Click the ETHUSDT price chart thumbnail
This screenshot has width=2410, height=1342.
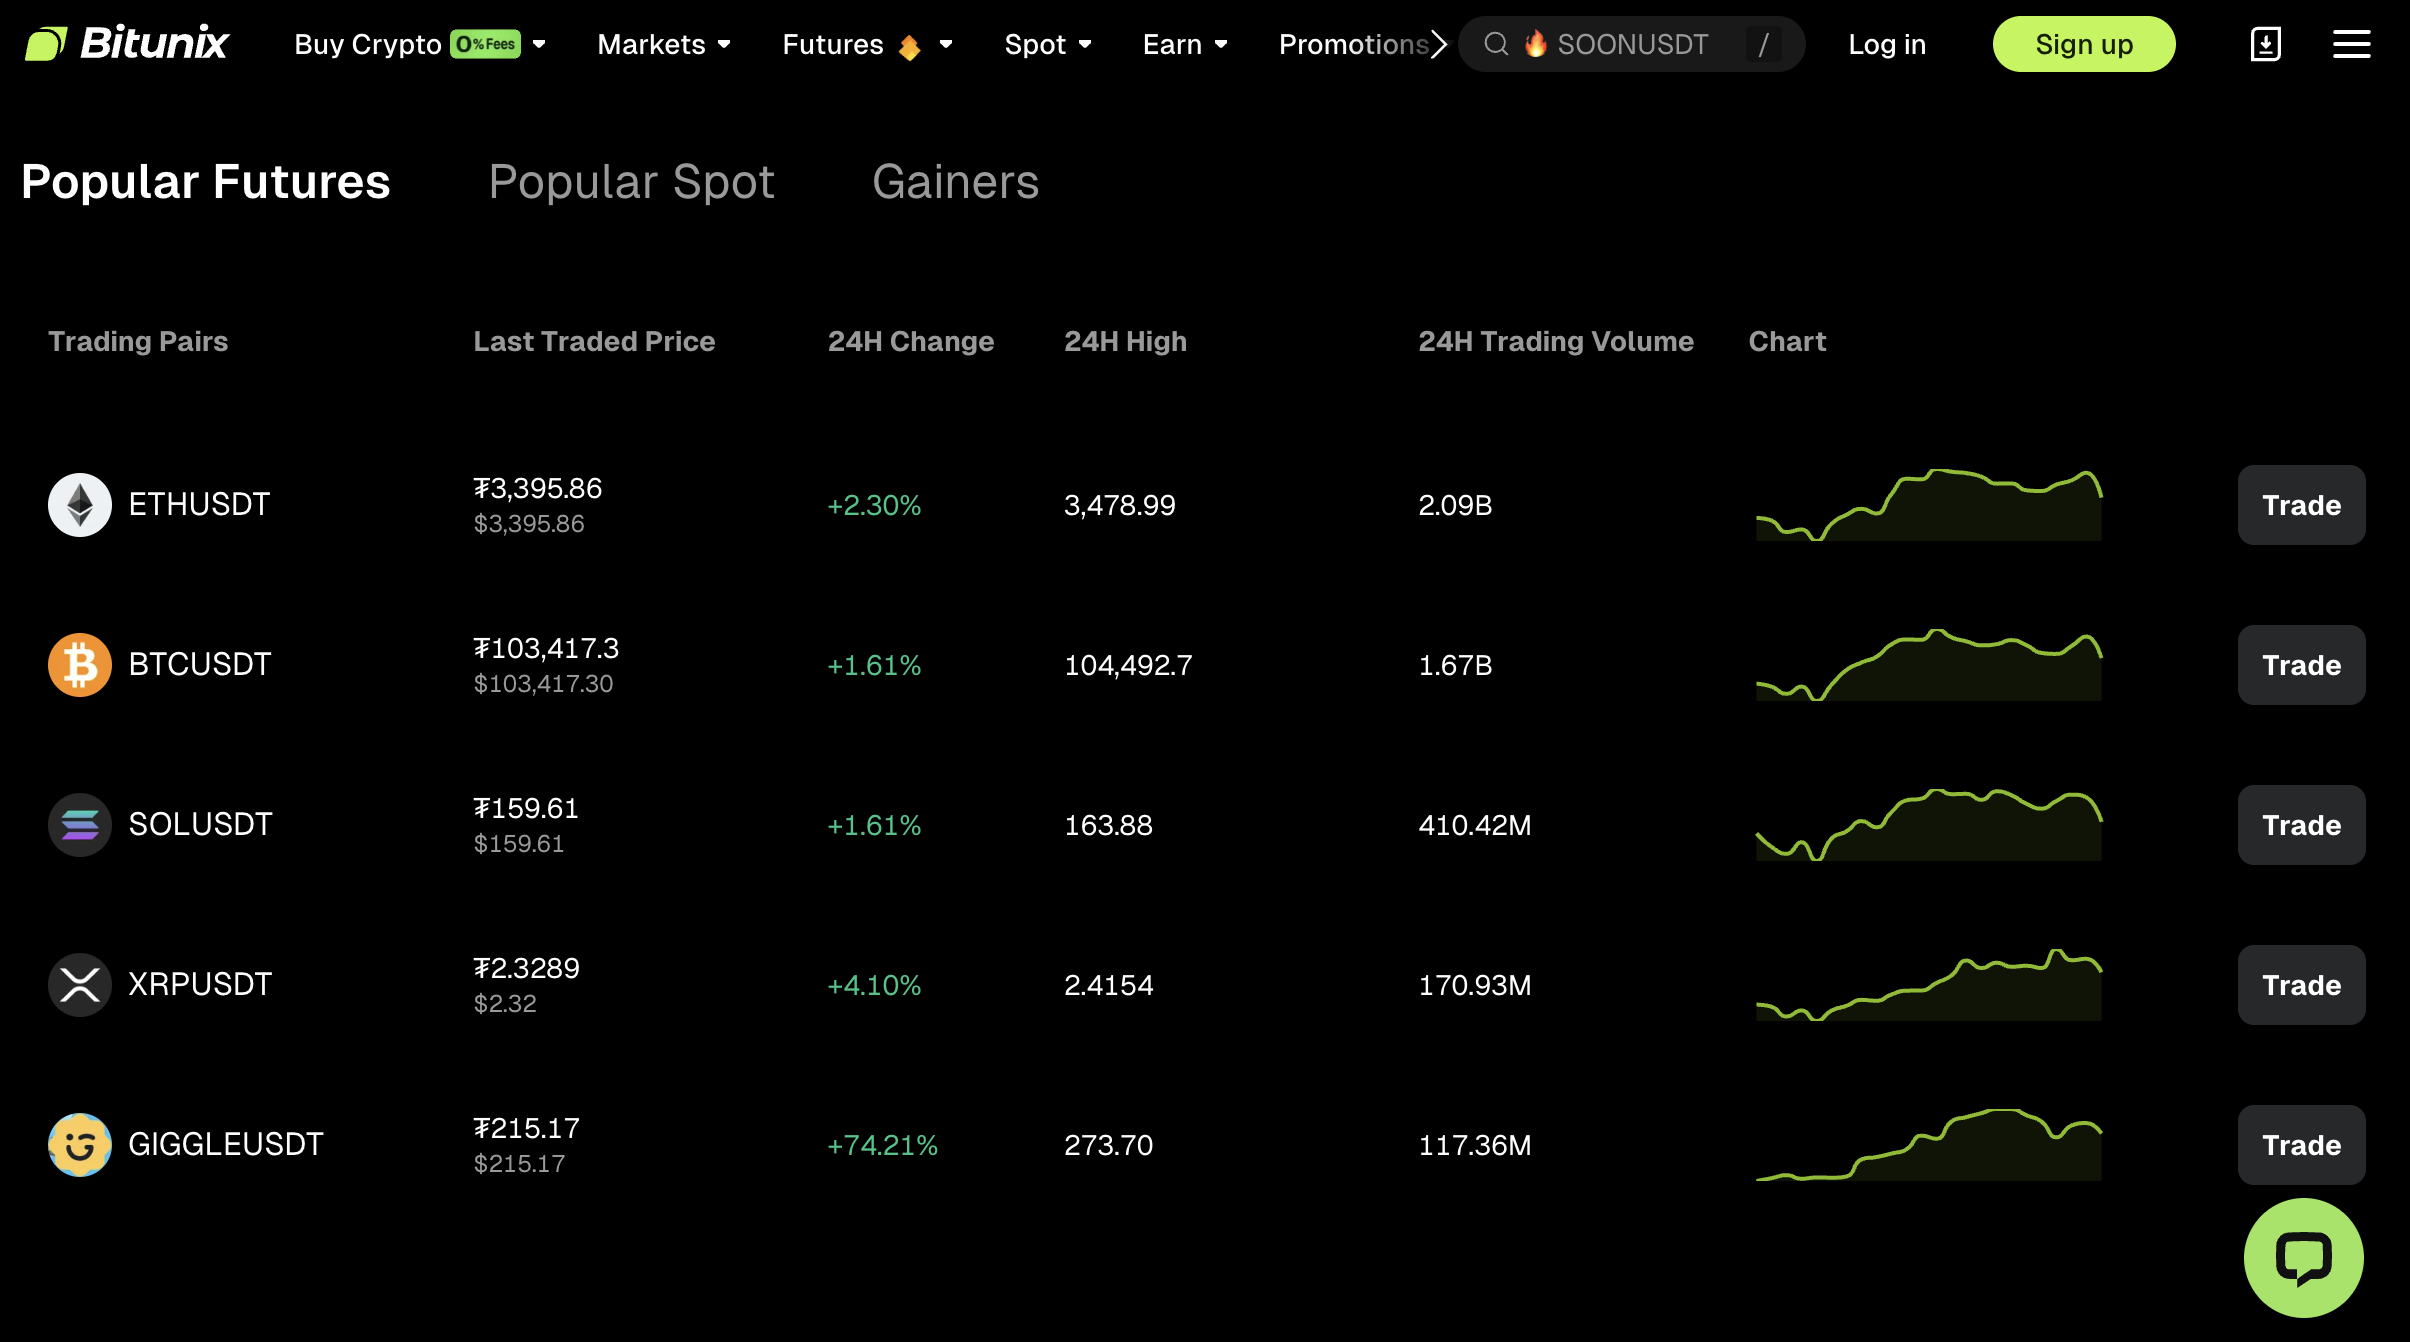(1928, 505)
